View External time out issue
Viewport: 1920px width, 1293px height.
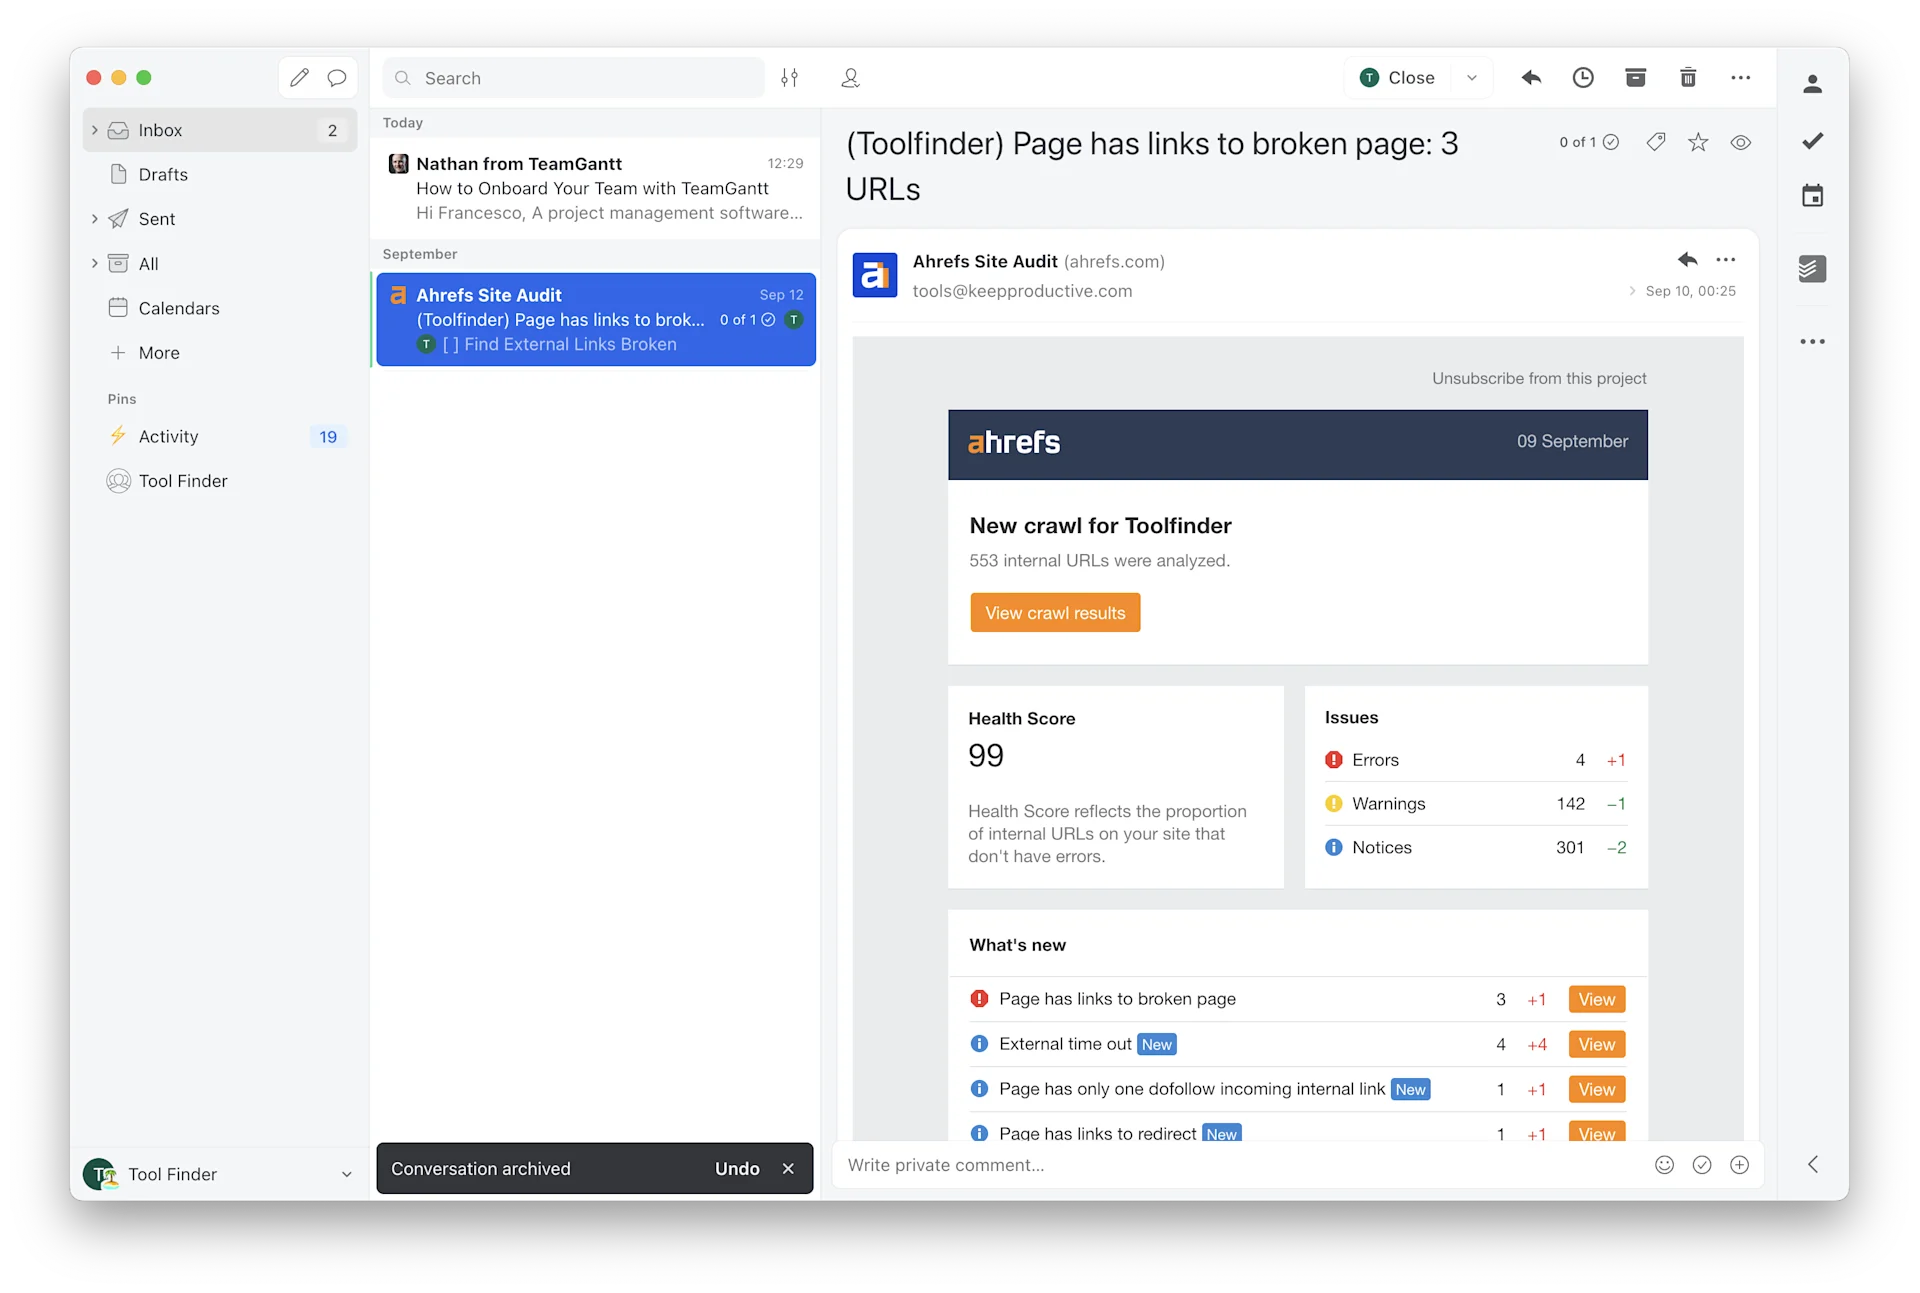coord(1597,1044)
